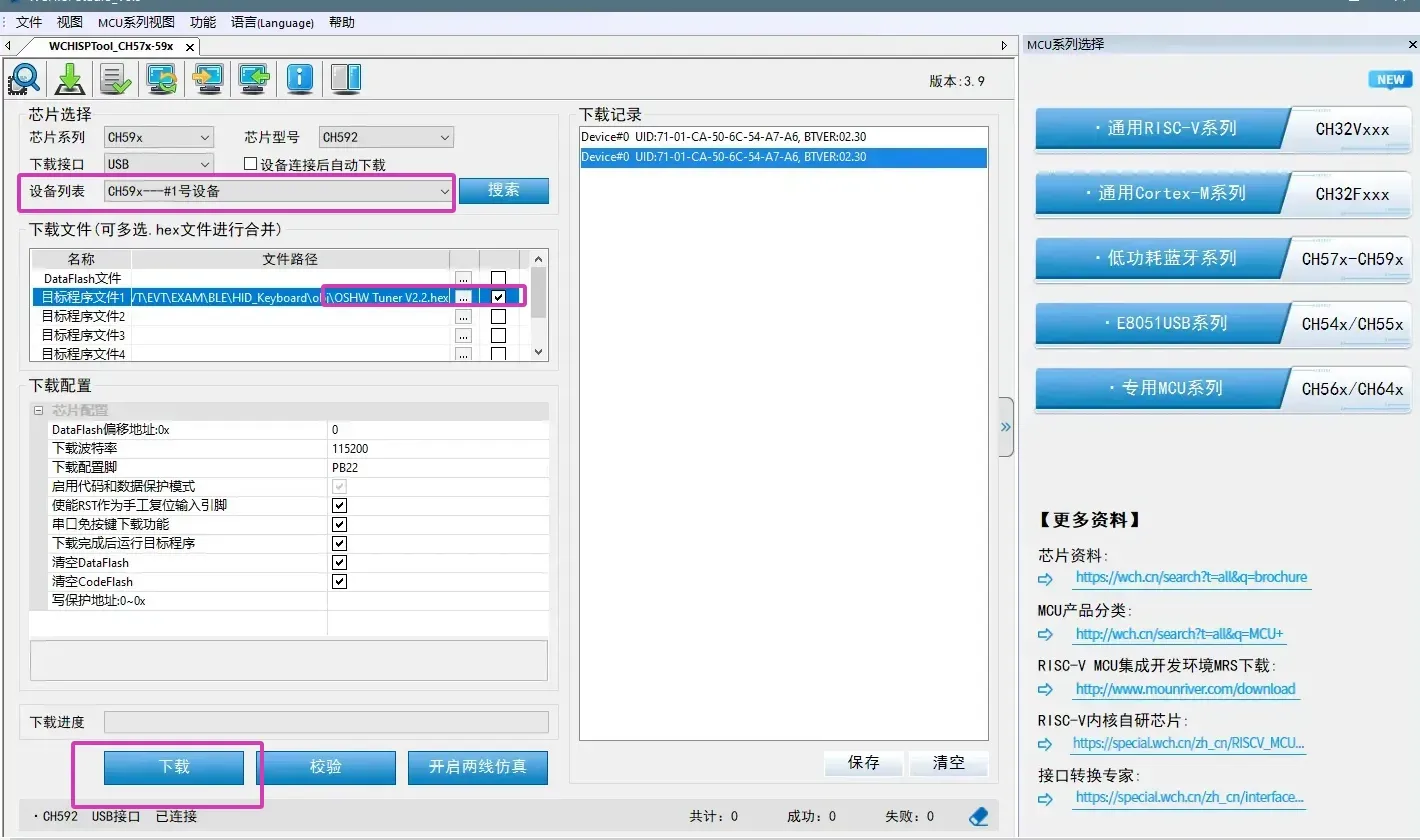Open the blue info toolbar icon

[300, 78]
